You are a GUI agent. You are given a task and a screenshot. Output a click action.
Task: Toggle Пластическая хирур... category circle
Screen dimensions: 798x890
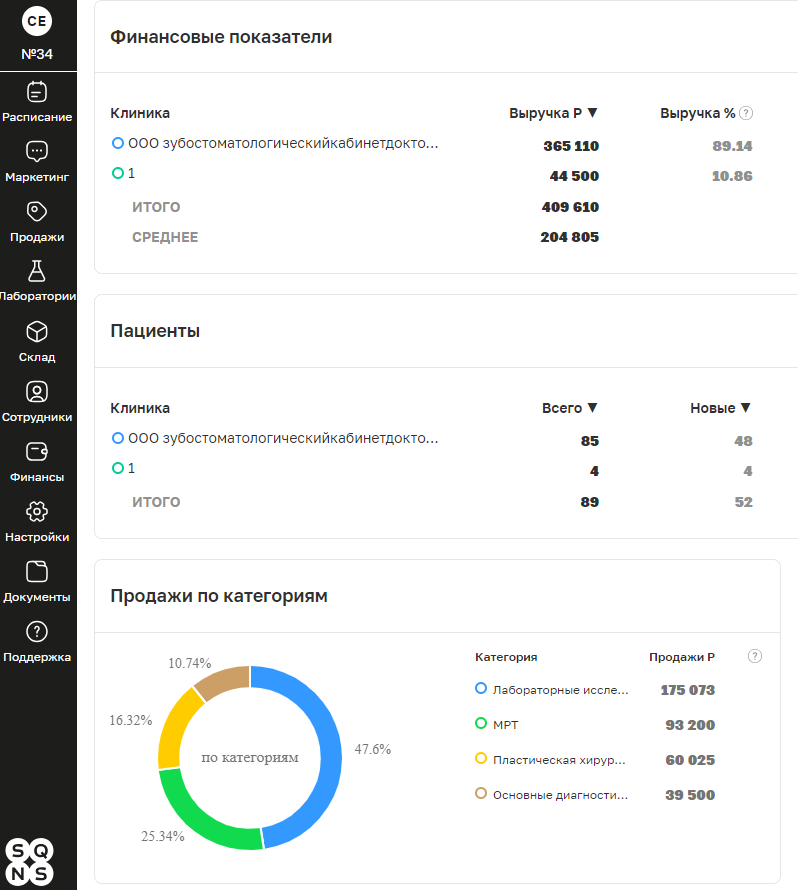(481, 758)
